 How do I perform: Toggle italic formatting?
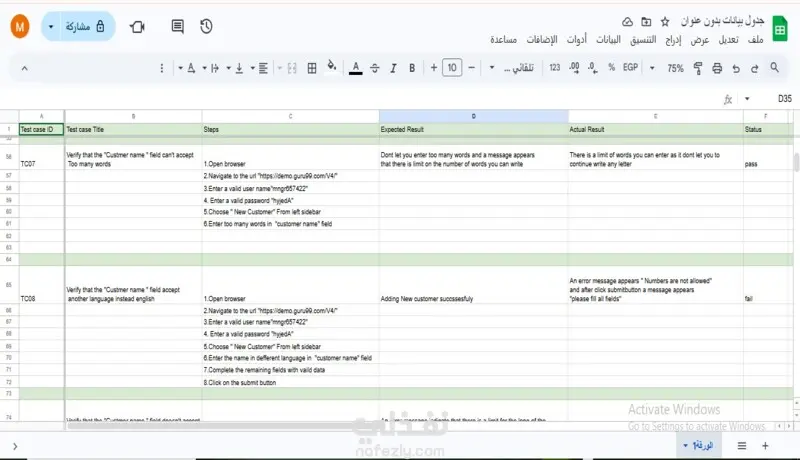(x=393, y=68)
